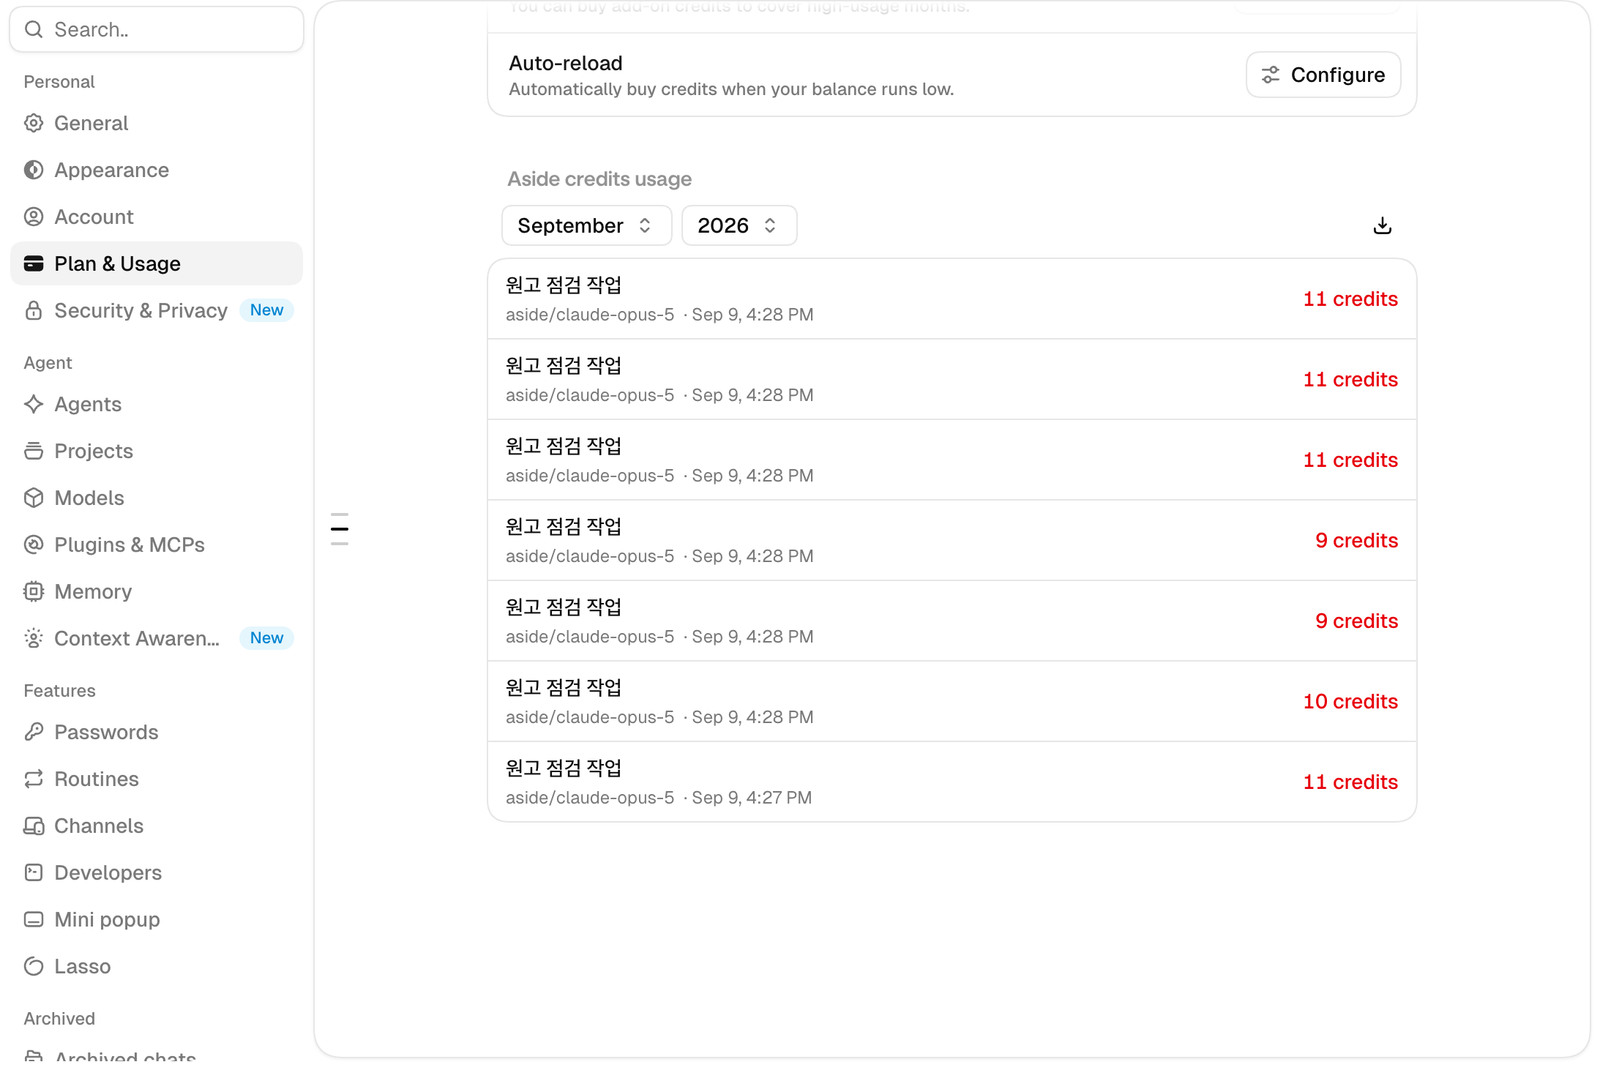Click the Channels icon

(34, 826)
